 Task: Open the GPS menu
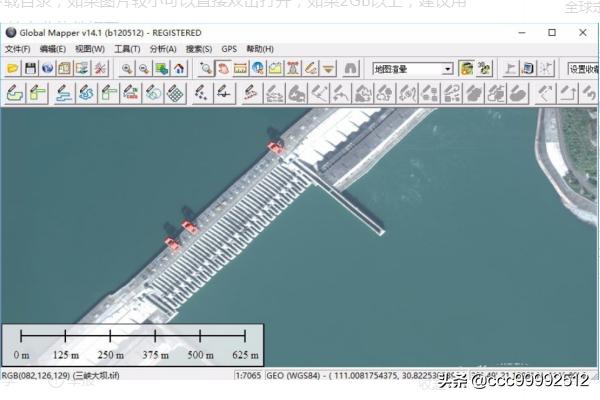point(229,49)
